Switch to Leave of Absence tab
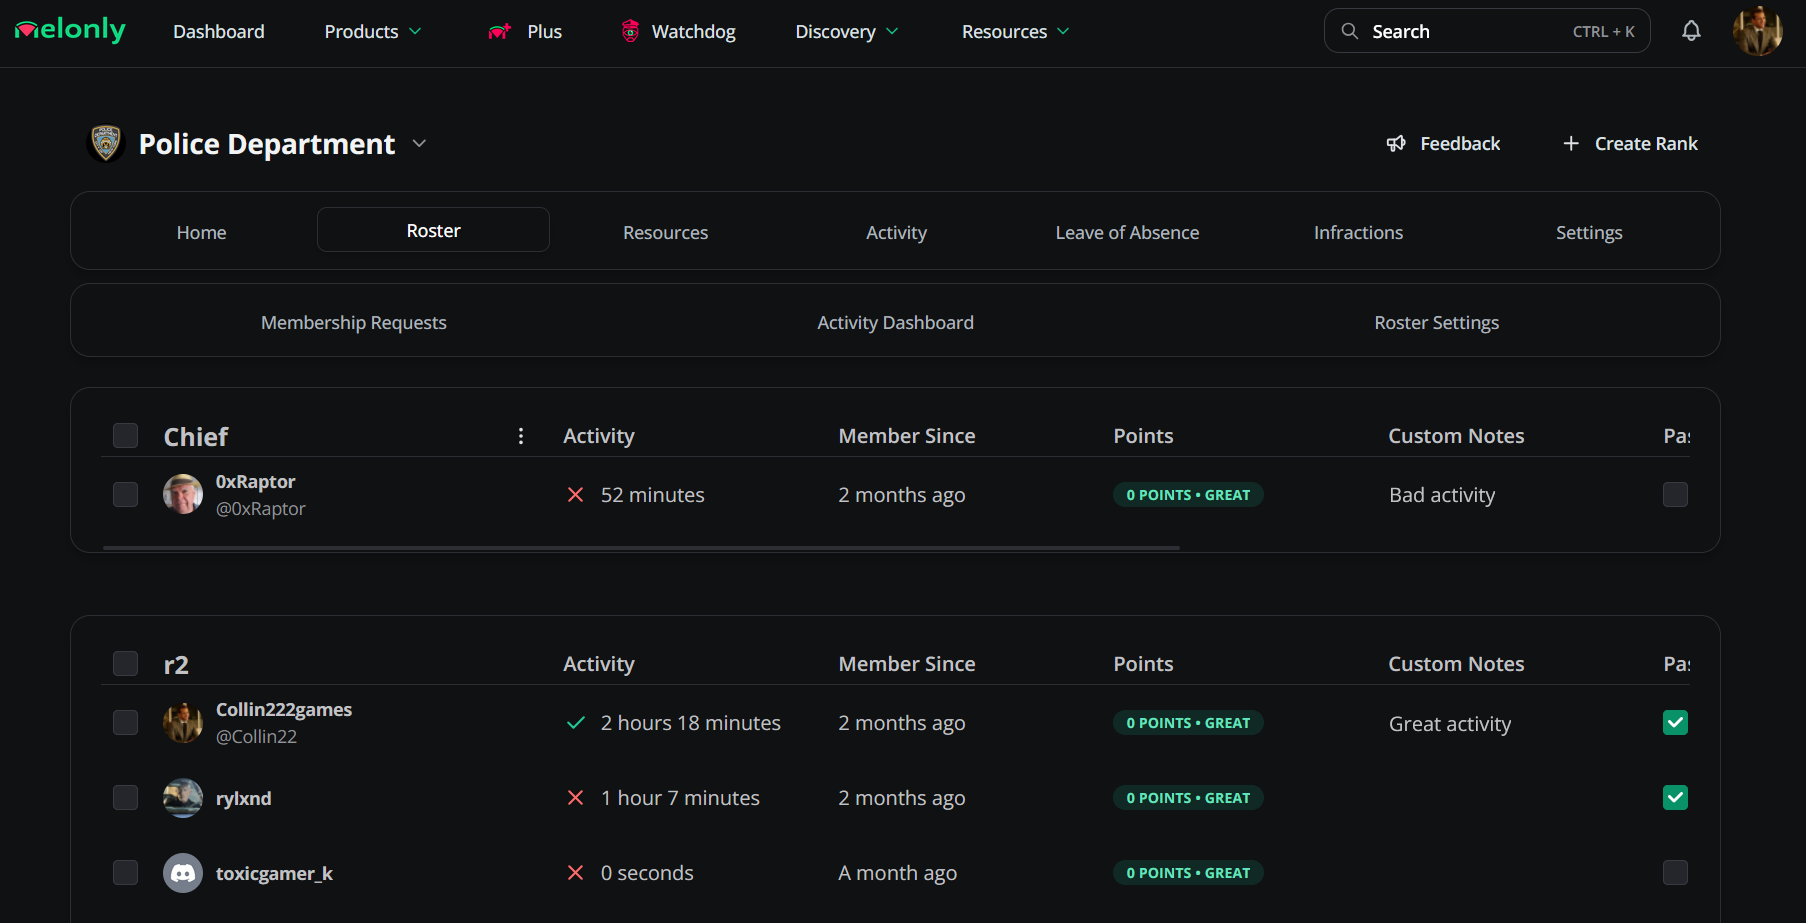 (x=1127, y=232)
